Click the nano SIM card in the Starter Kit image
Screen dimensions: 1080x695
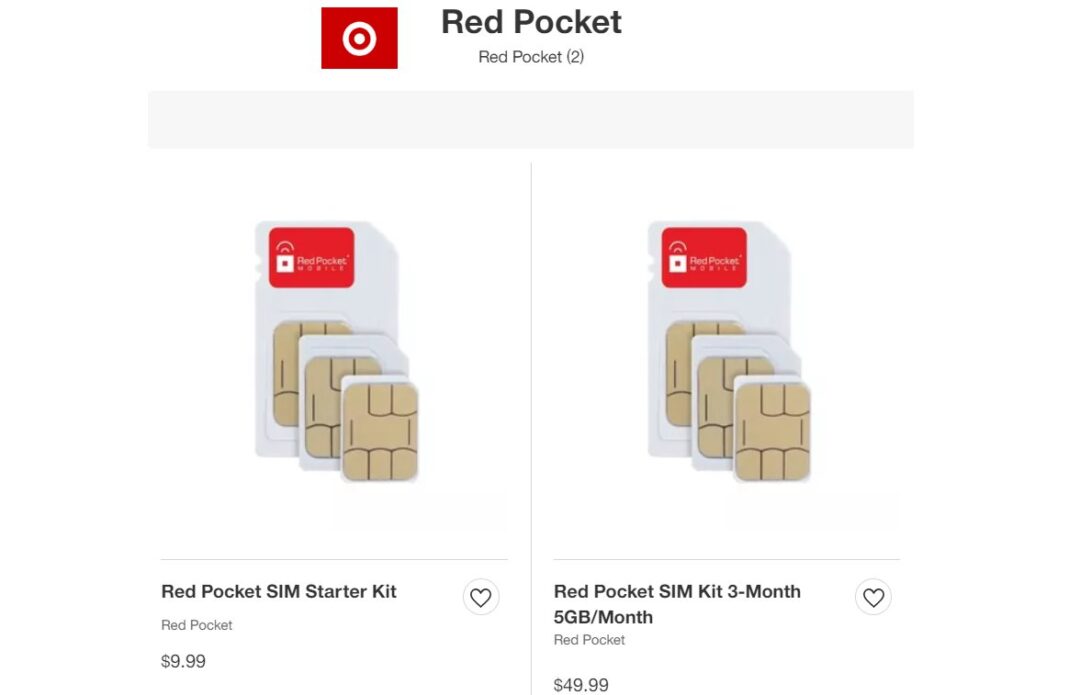(382, 430)
